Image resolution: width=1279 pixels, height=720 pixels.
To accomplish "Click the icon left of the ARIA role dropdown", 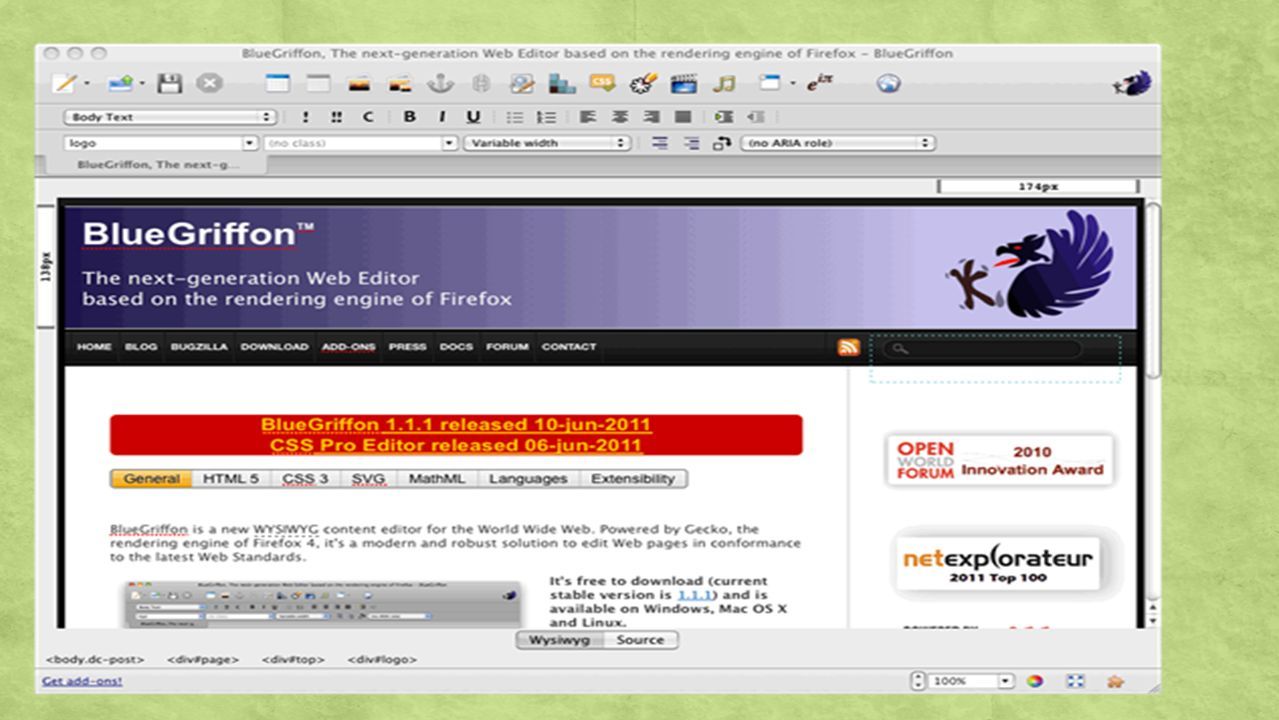I will pos(722,143).
